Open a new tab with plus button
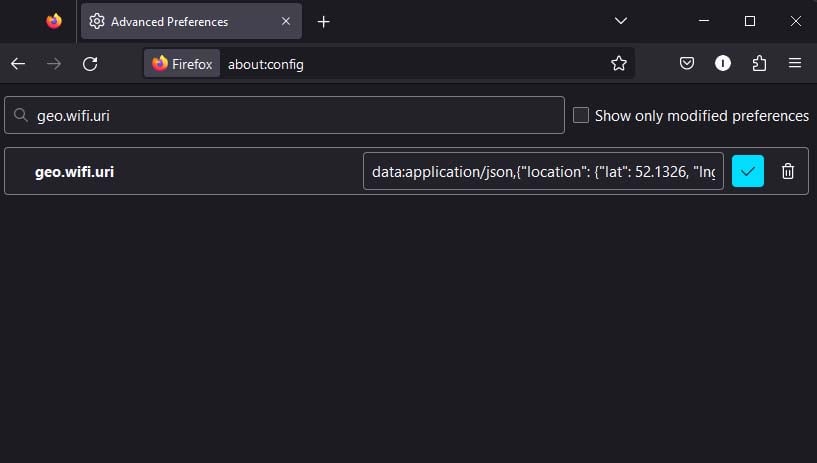Viewport: 817px width, 463px height. point(323,21)
